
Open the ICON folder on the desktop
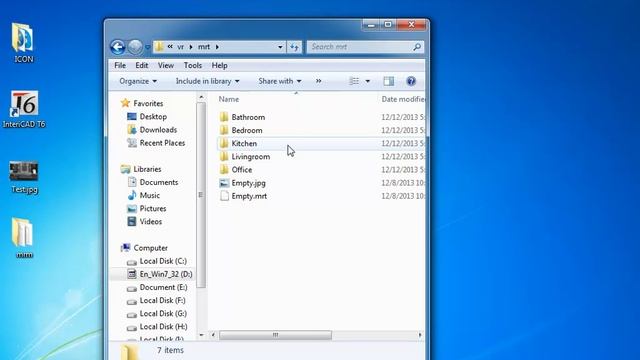pyautogui.click(x=23, y=43)
